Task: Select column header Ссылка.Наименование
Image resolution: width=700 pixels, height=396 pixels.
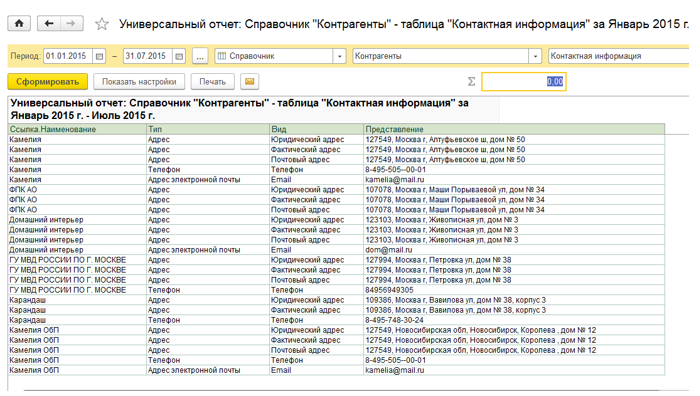Action: (77, 129)
